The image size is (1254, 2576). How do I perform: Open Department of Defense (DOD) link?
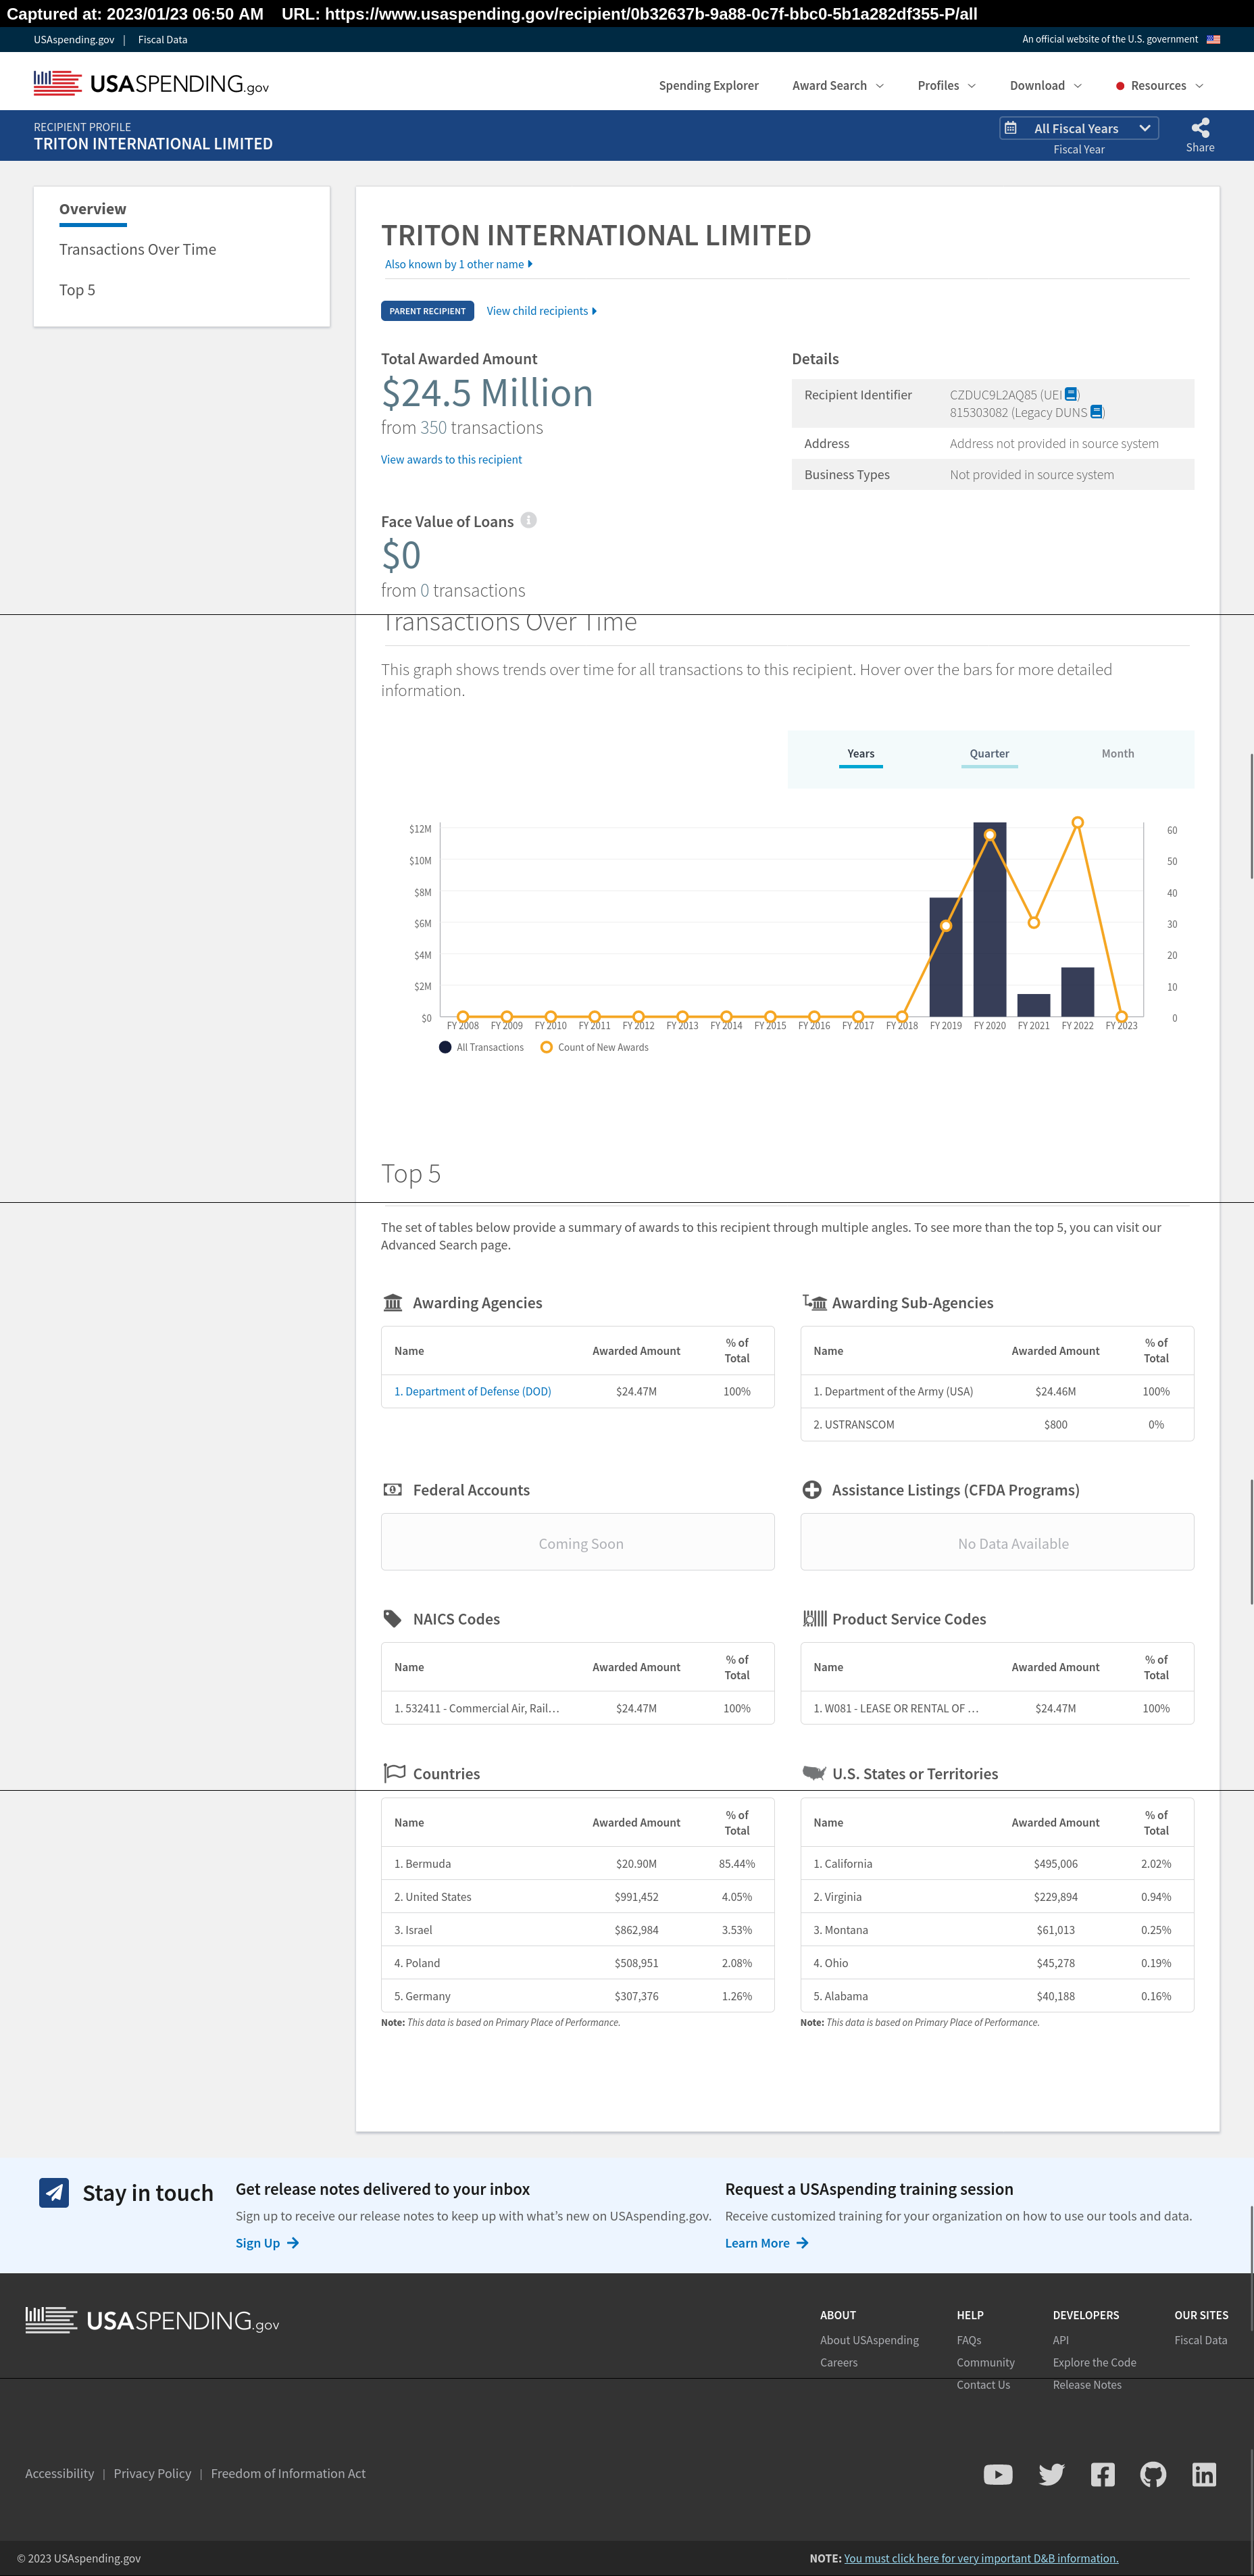pyautogui.click(x=472, y=1391)
